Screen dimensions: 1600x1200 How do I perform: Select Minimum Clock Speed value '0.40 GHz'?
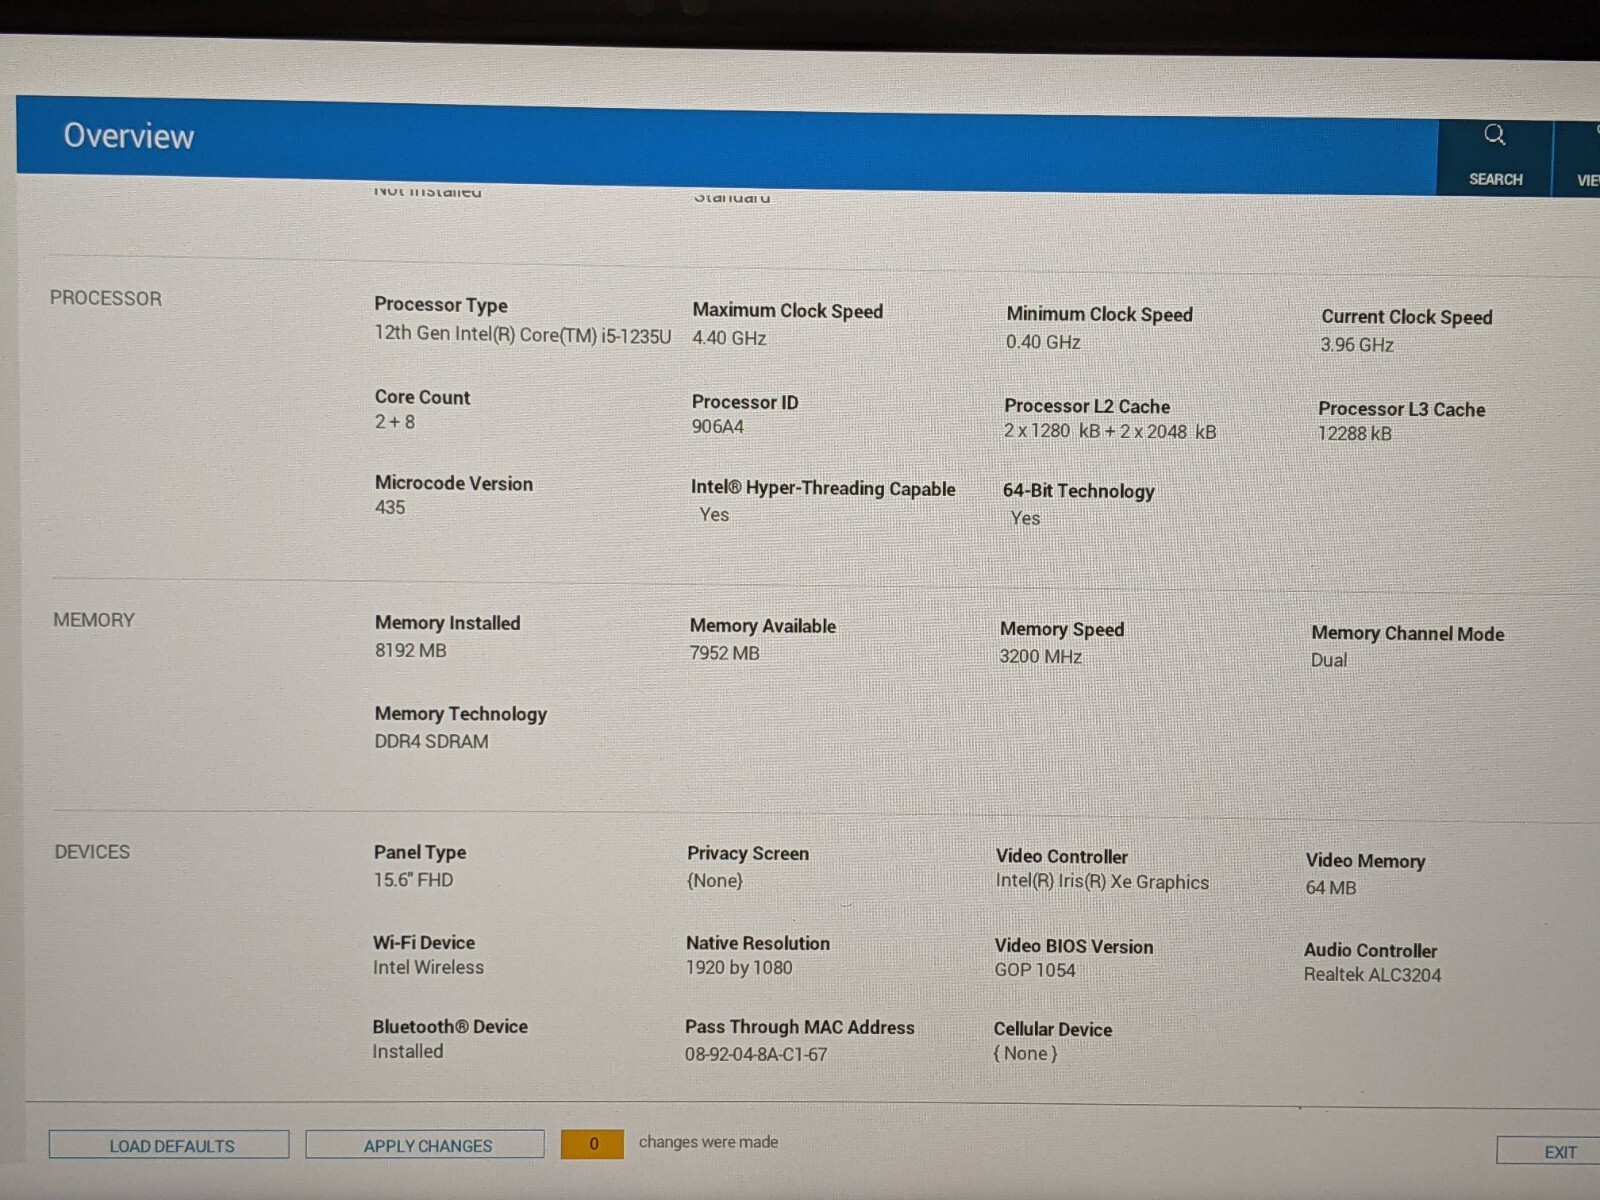click(x=1043, y=342)
